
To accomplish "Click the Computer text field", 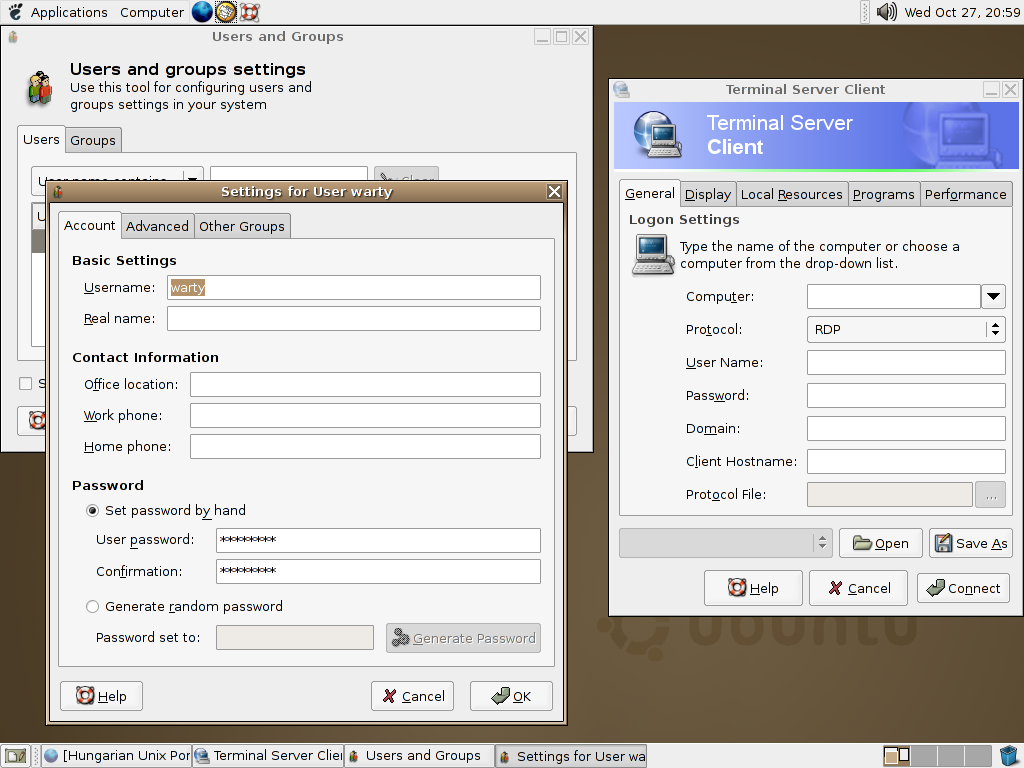I will (x=894, y=296).
